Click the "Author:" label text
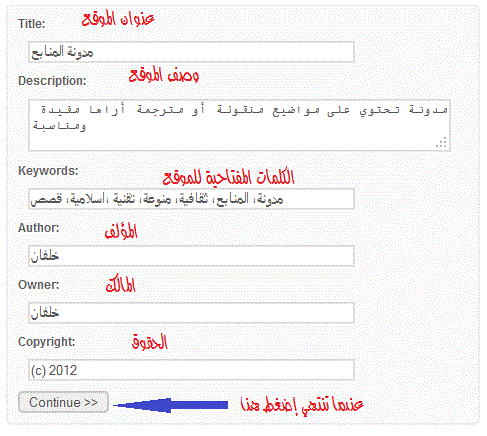 39,228
